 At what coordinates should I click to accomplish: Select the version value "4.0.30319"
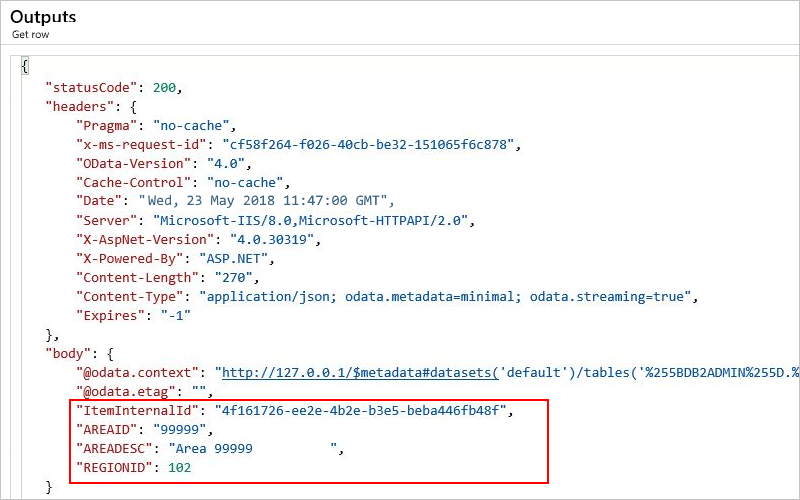coord(272,239)
